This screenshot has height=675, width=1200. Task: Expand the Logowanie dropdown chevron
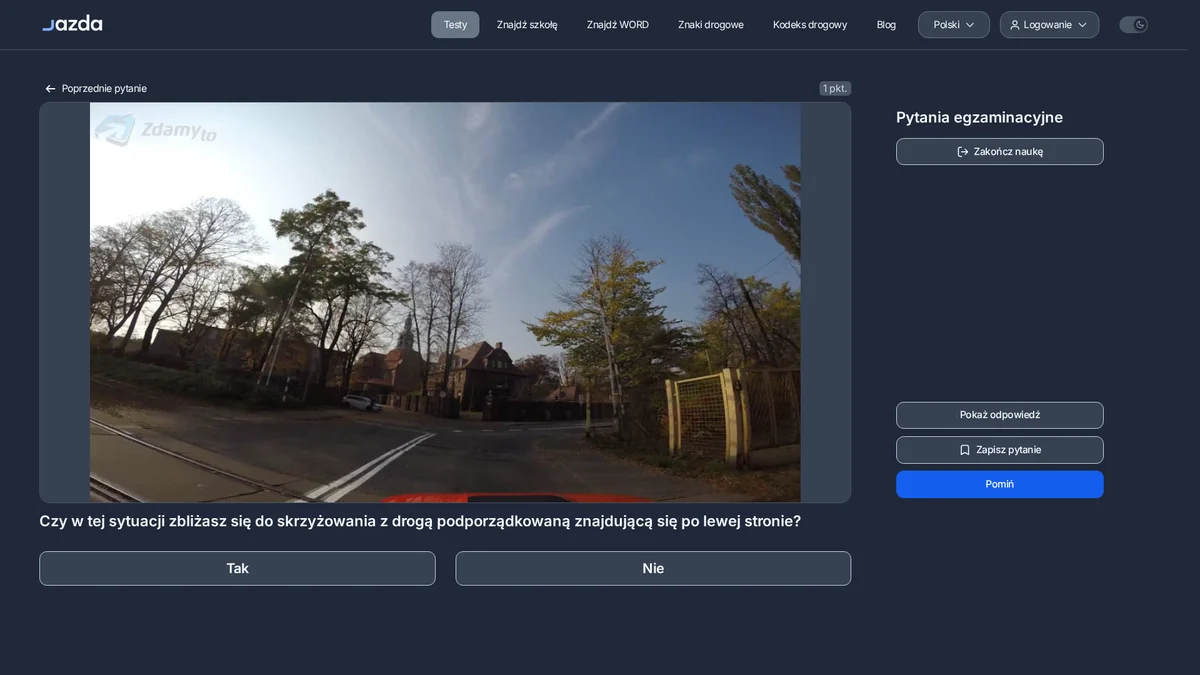(x=1082, y=25)
